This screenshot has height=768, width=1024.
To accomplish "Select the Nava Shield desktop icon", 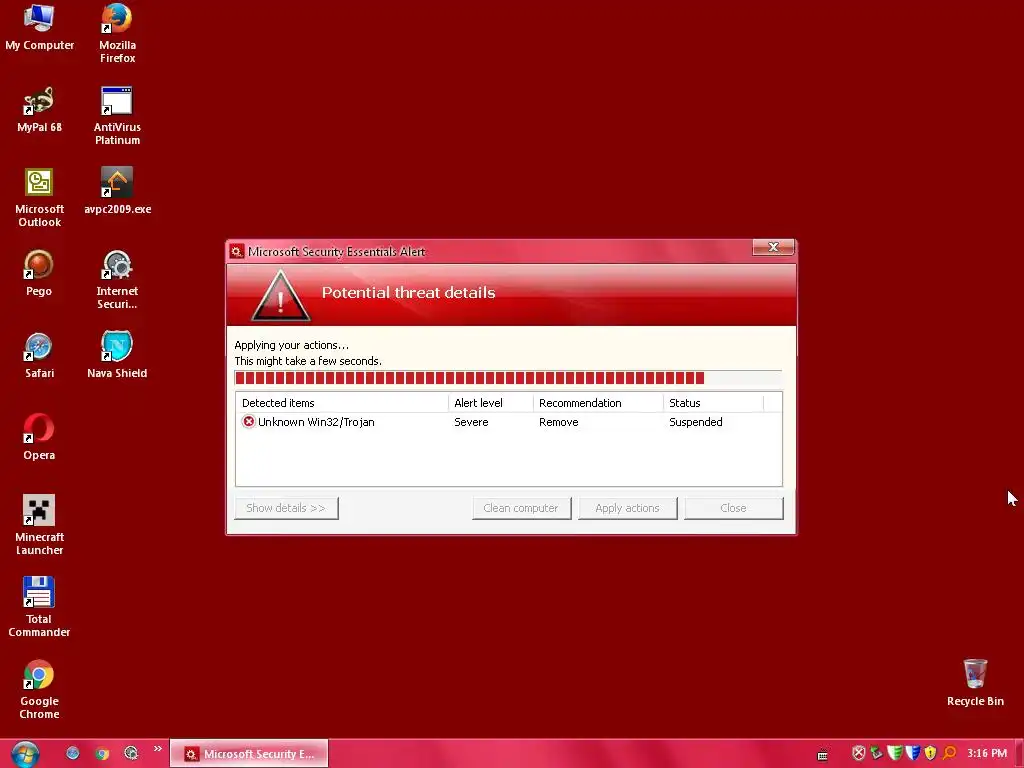I will (117, 355).
